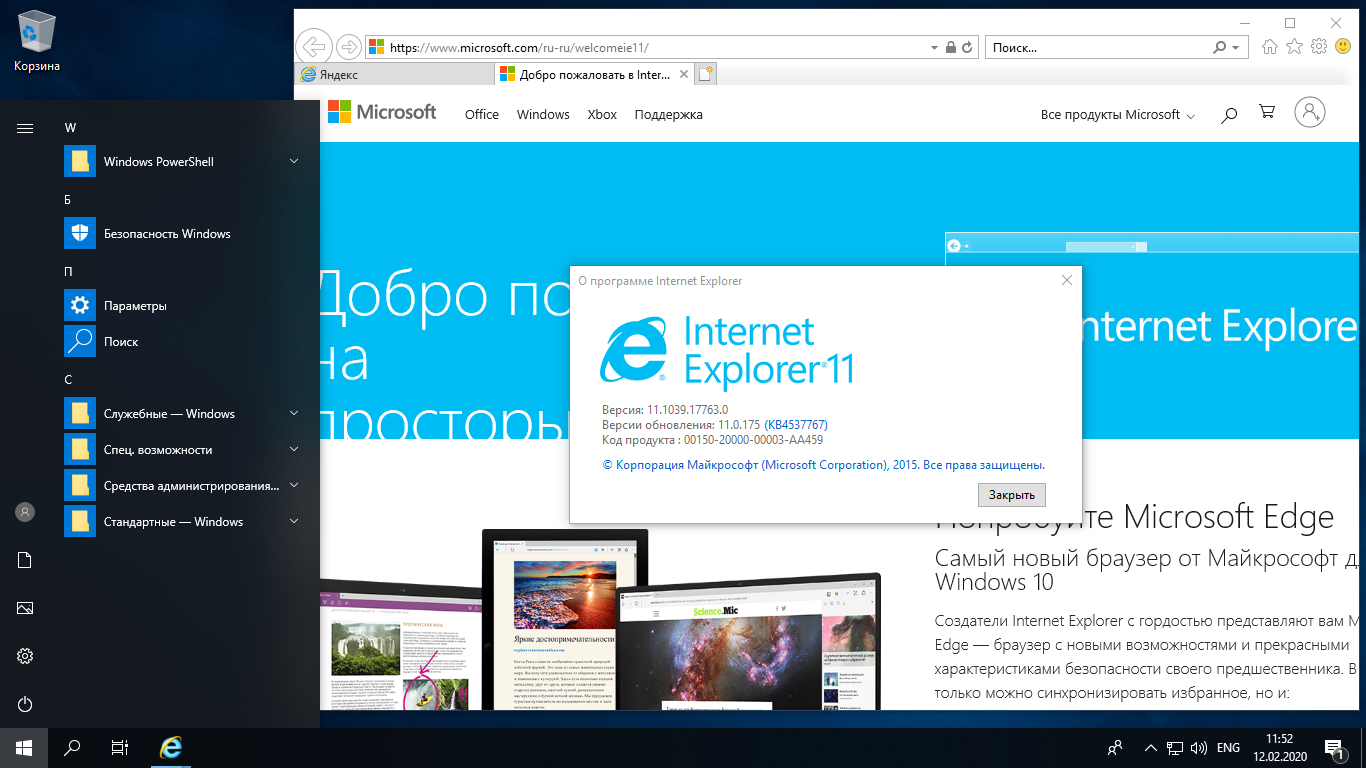Expand Стандартные — Windows folder
The width and height of the screenshot is (1366, 768).
[x=294, y=521]
